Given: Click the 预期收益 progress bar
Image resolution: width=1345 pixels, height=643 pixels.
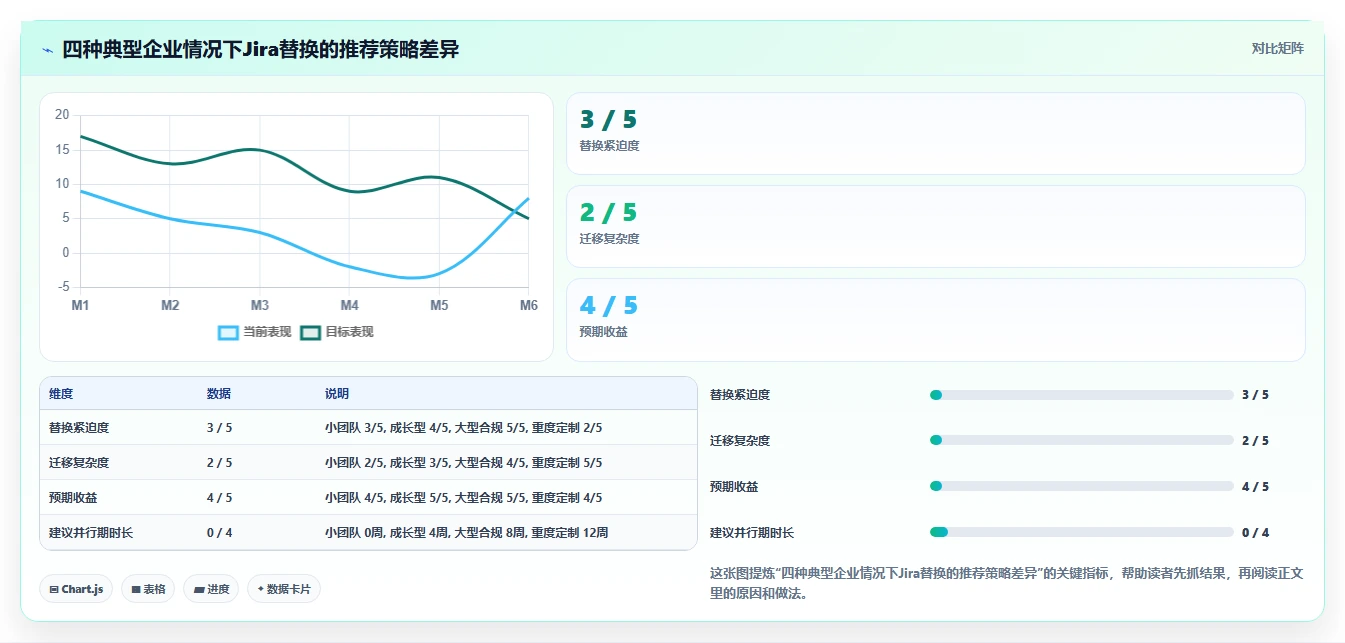Looking at the screenshot, I should [1081, 486].
